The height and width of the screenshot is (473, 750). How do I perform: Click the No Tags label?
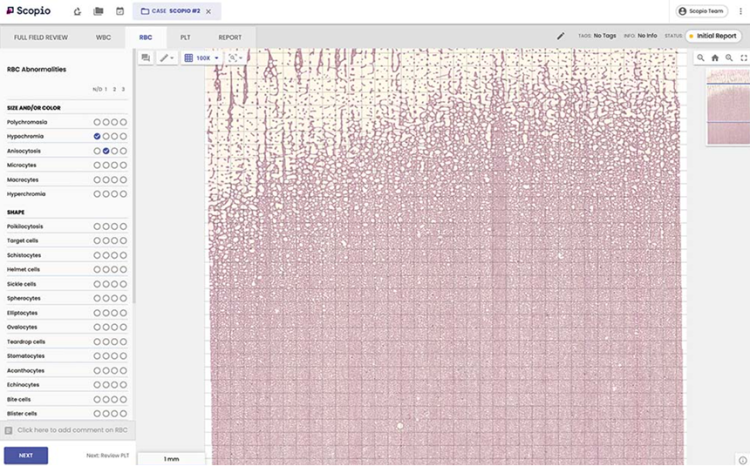pos(605,36)
